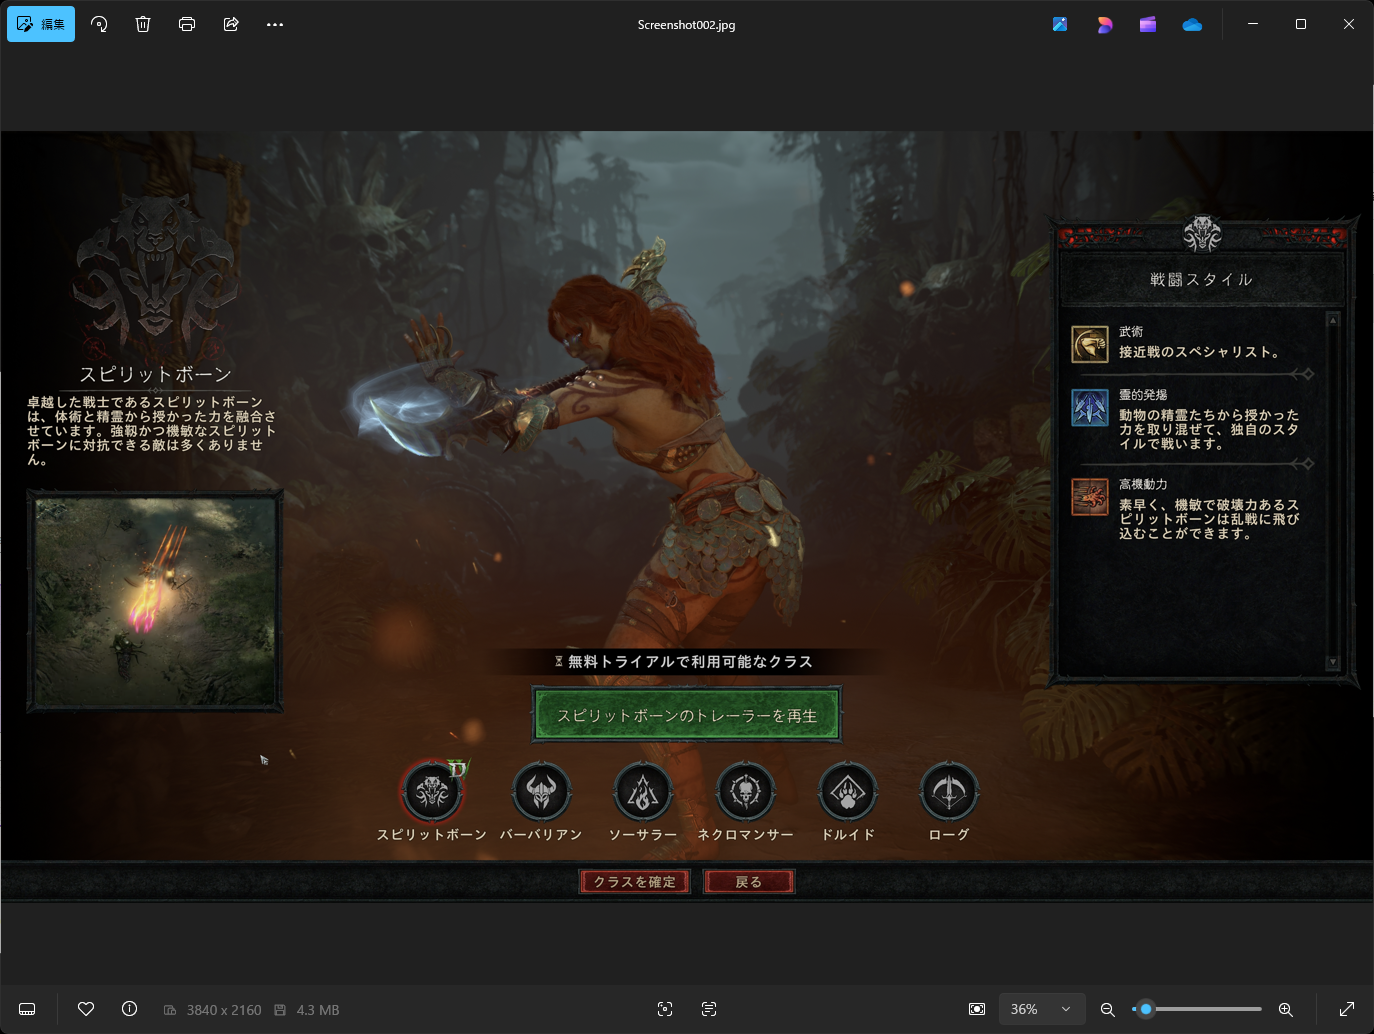Fit the image to window
Image resolution: width=1374 pixels, height=1034 pixels.
pyautogui.click(x=977, y=1009)
